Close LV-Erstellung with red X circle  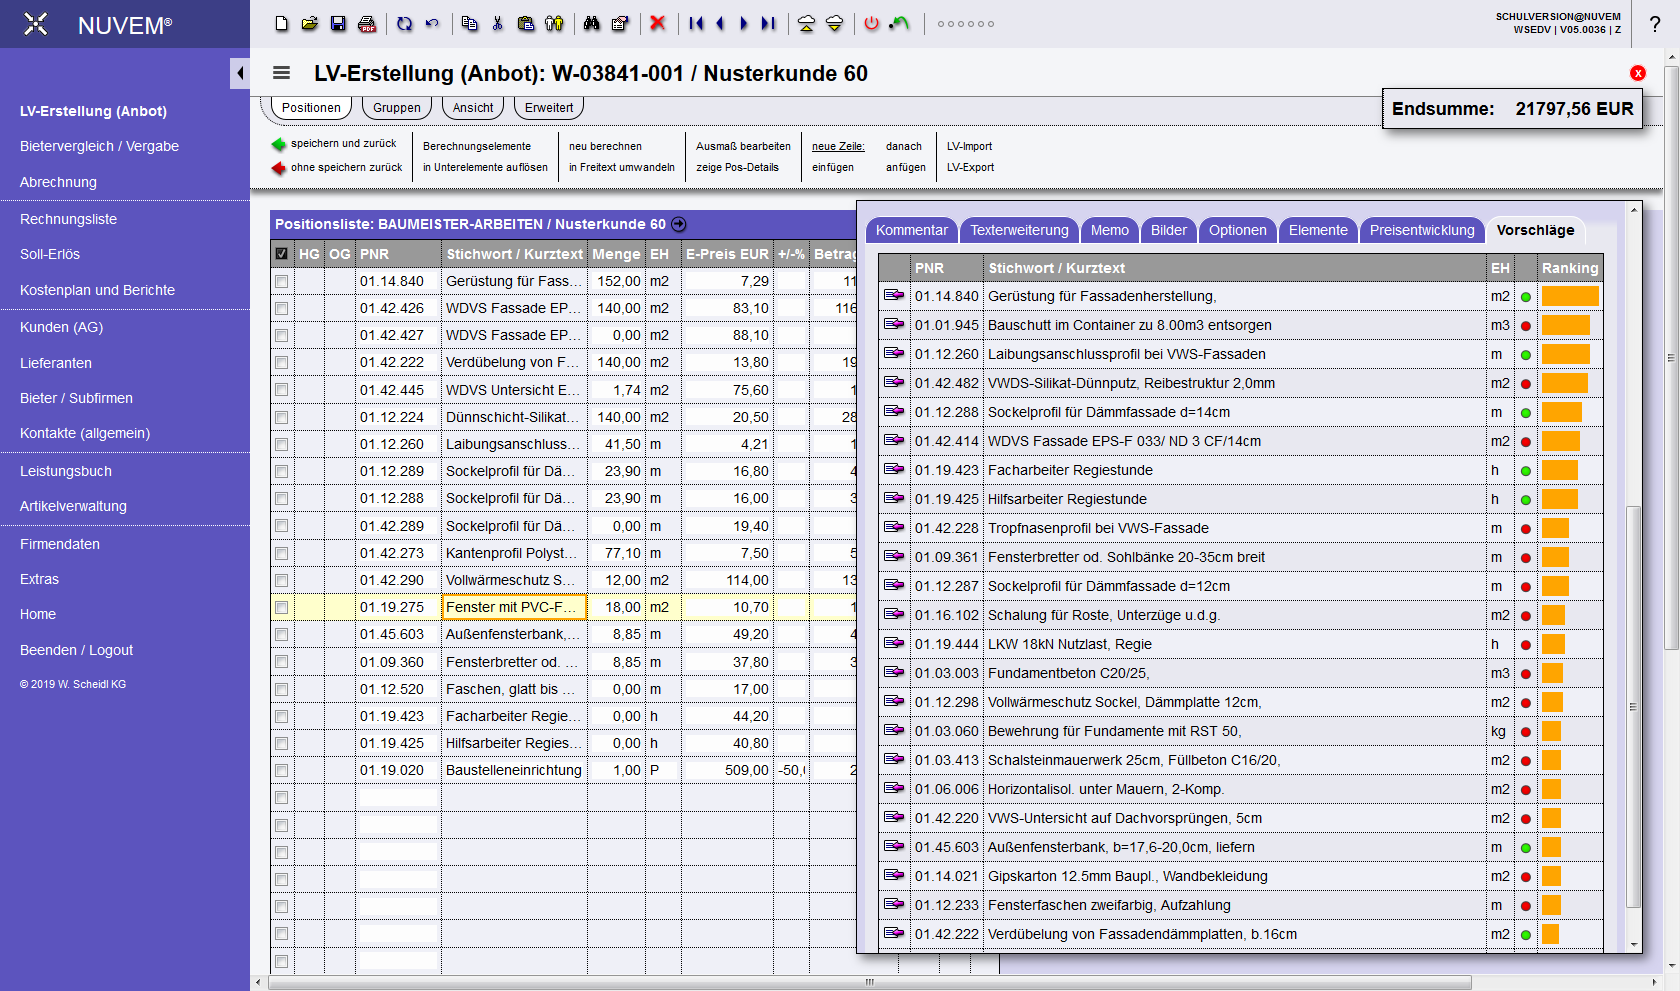pos(1638,73)
